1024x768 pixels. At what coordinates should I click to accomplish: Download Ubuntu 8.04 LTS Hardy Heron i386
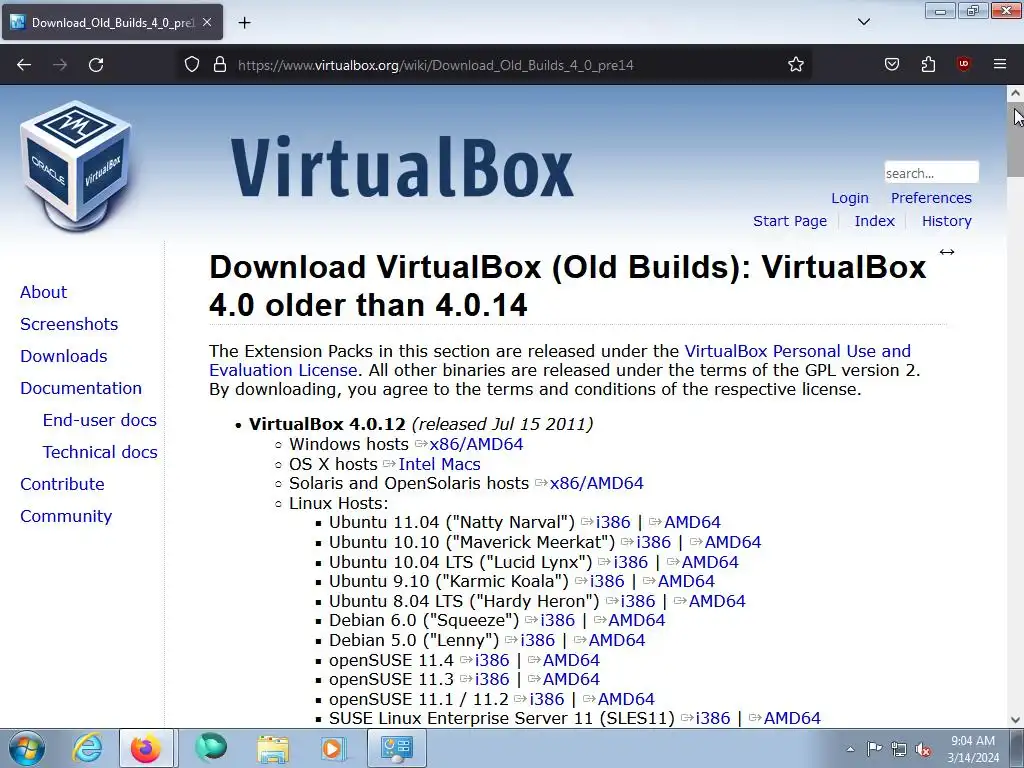click(638, 601)
